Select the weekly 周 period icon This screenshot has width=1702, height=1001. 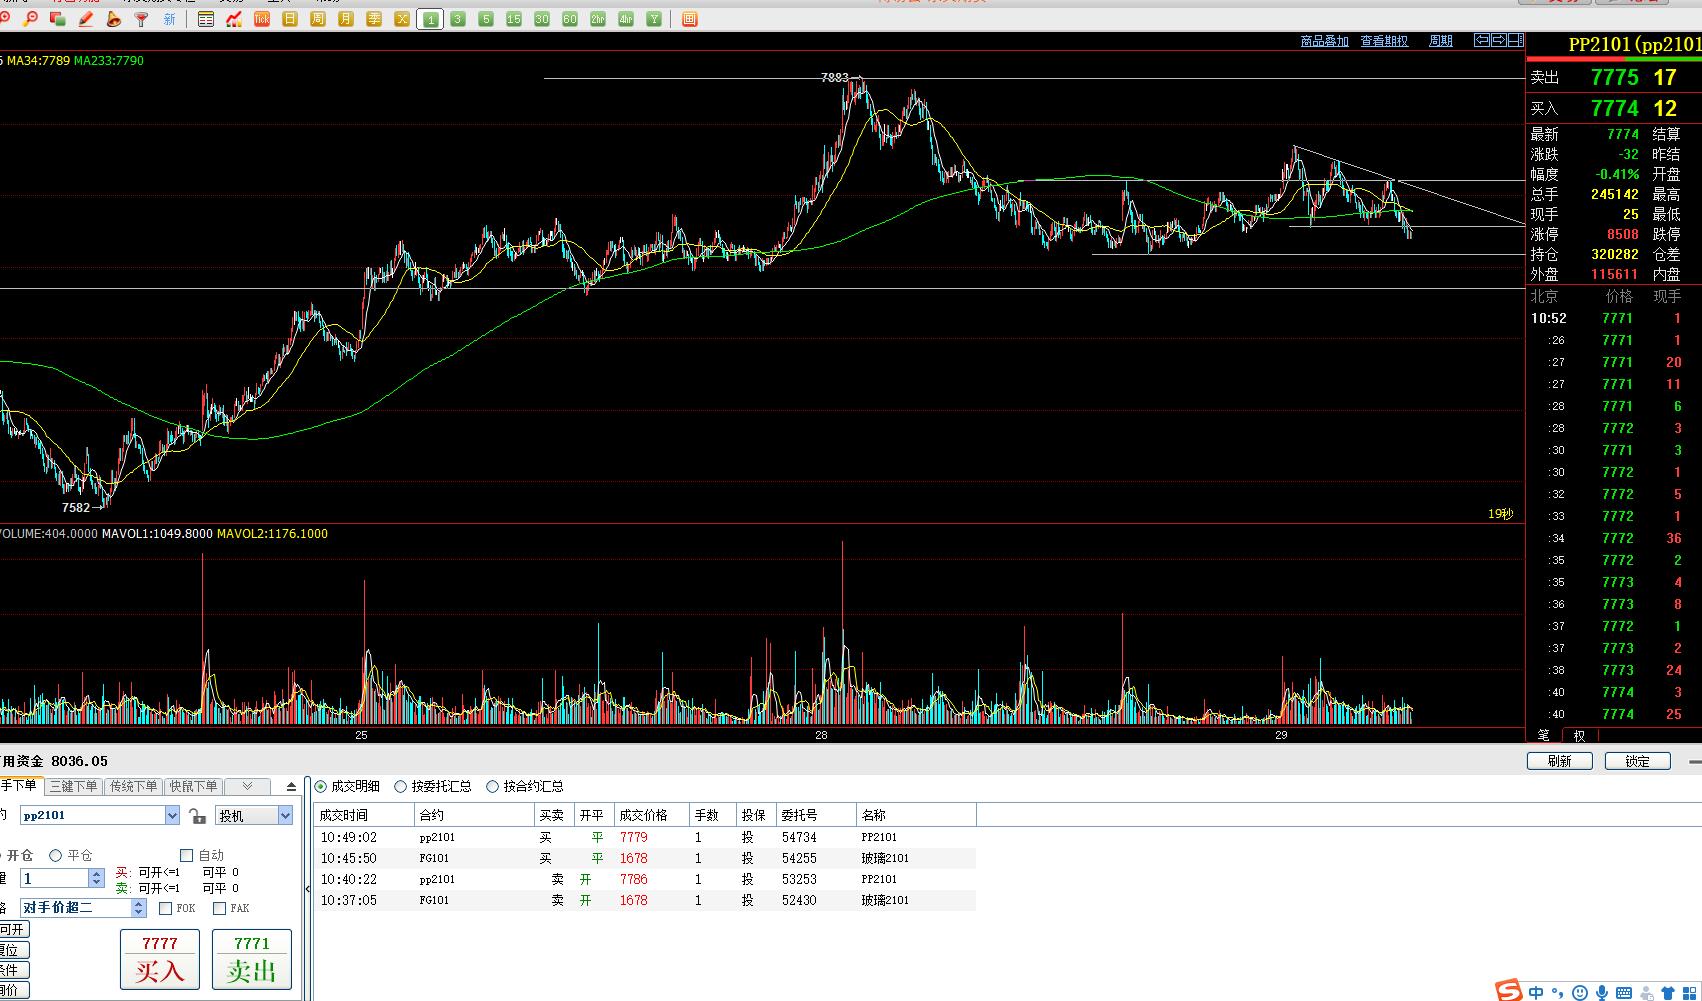(x=318, y=19)
